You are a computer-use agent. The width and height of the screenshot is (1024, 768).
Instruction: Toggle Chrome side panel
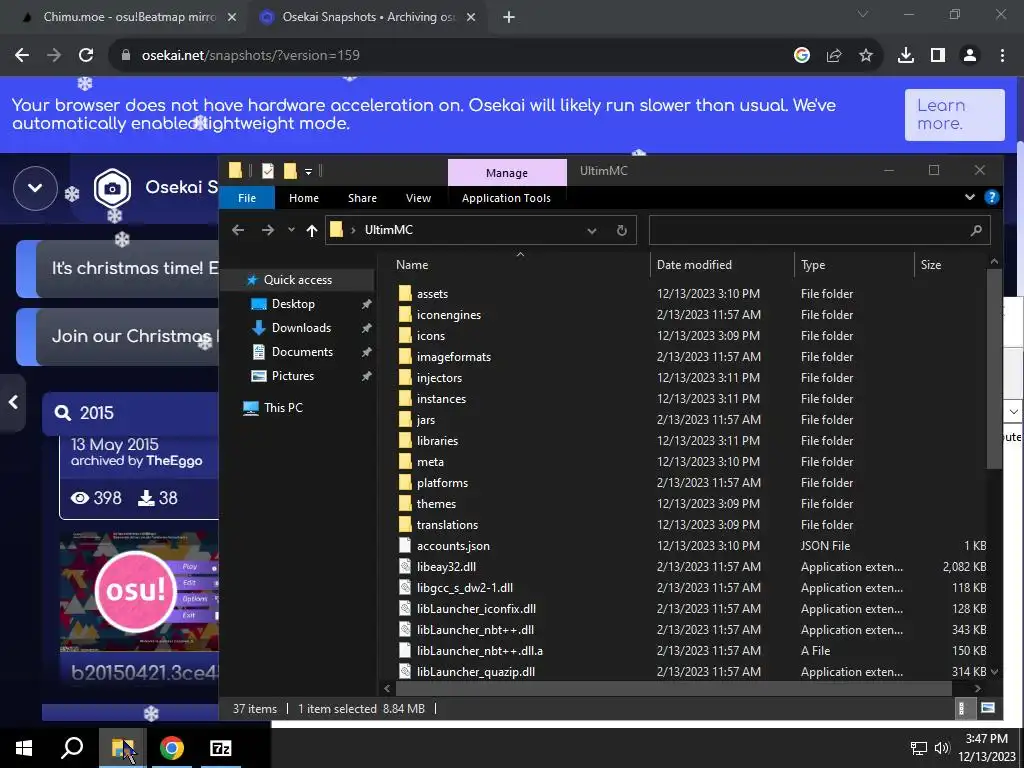coord(937,56)
